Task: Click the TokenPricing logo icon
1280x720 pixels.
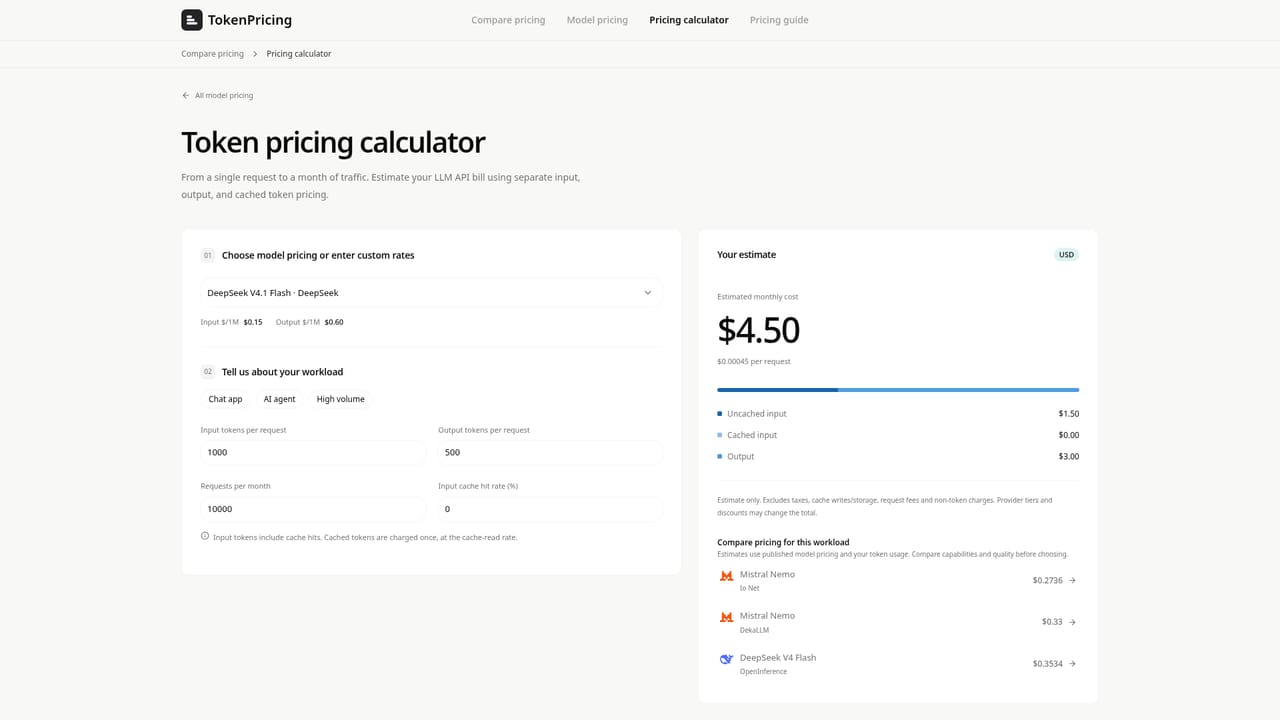Action: (191, 20)
